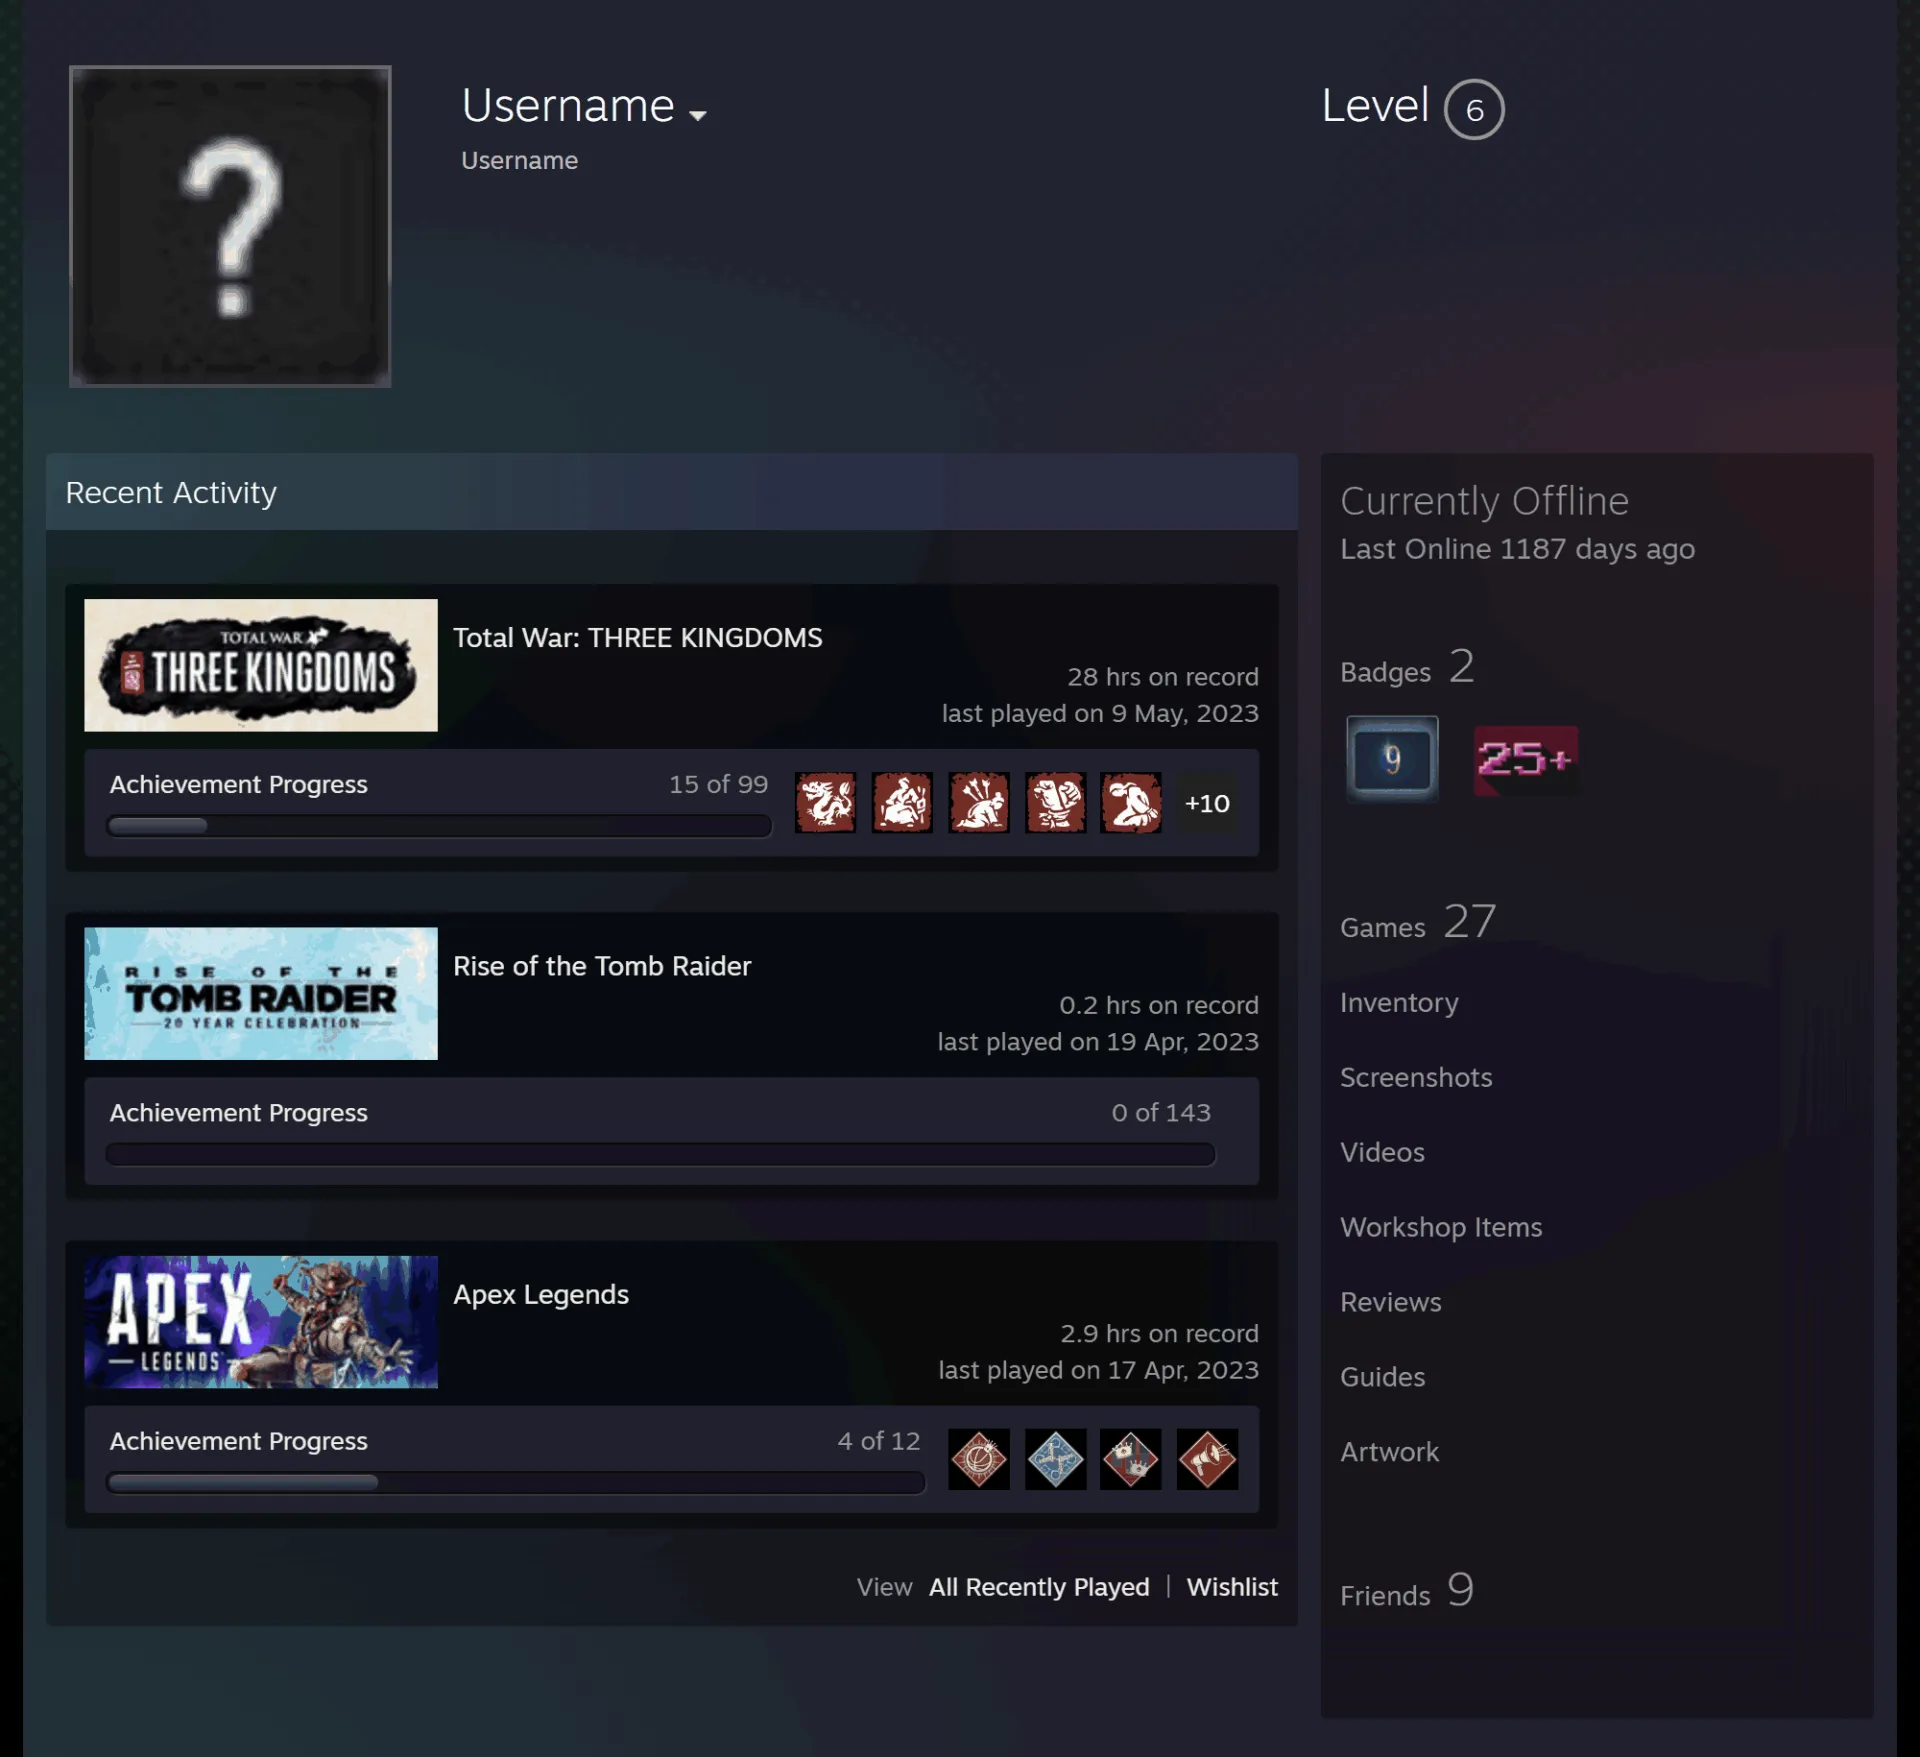View All Recently Played games

tap(1039, 1587)
